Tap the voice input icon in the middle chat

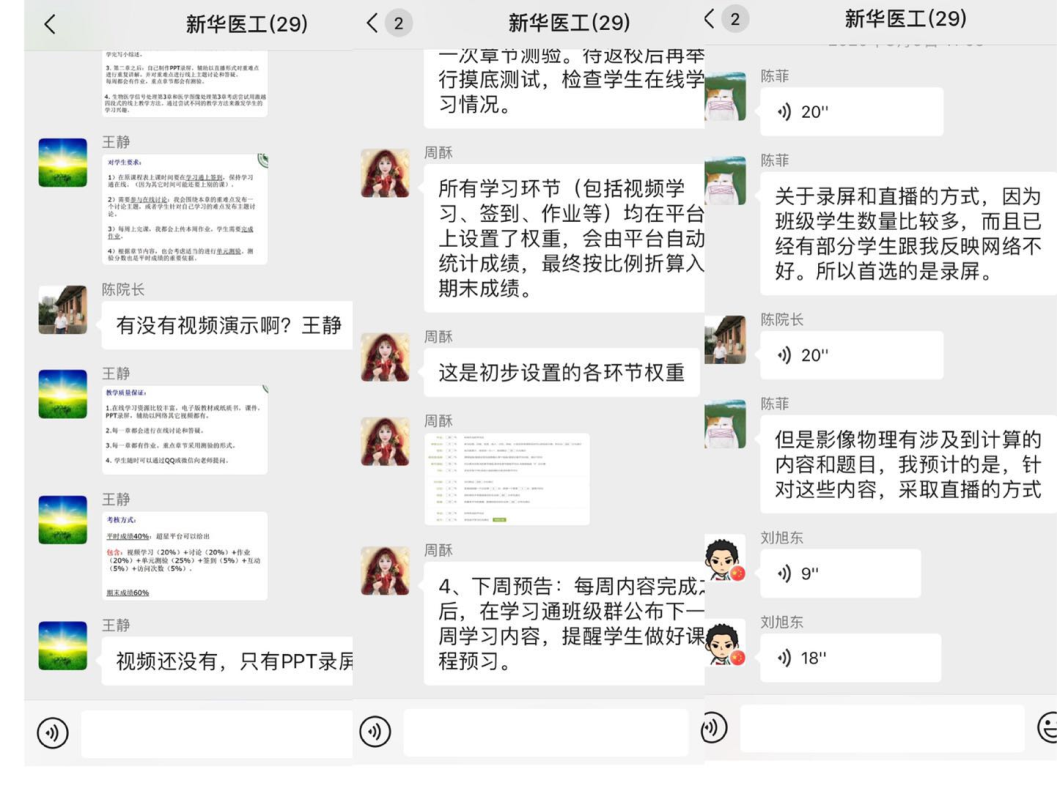[375, 732]
